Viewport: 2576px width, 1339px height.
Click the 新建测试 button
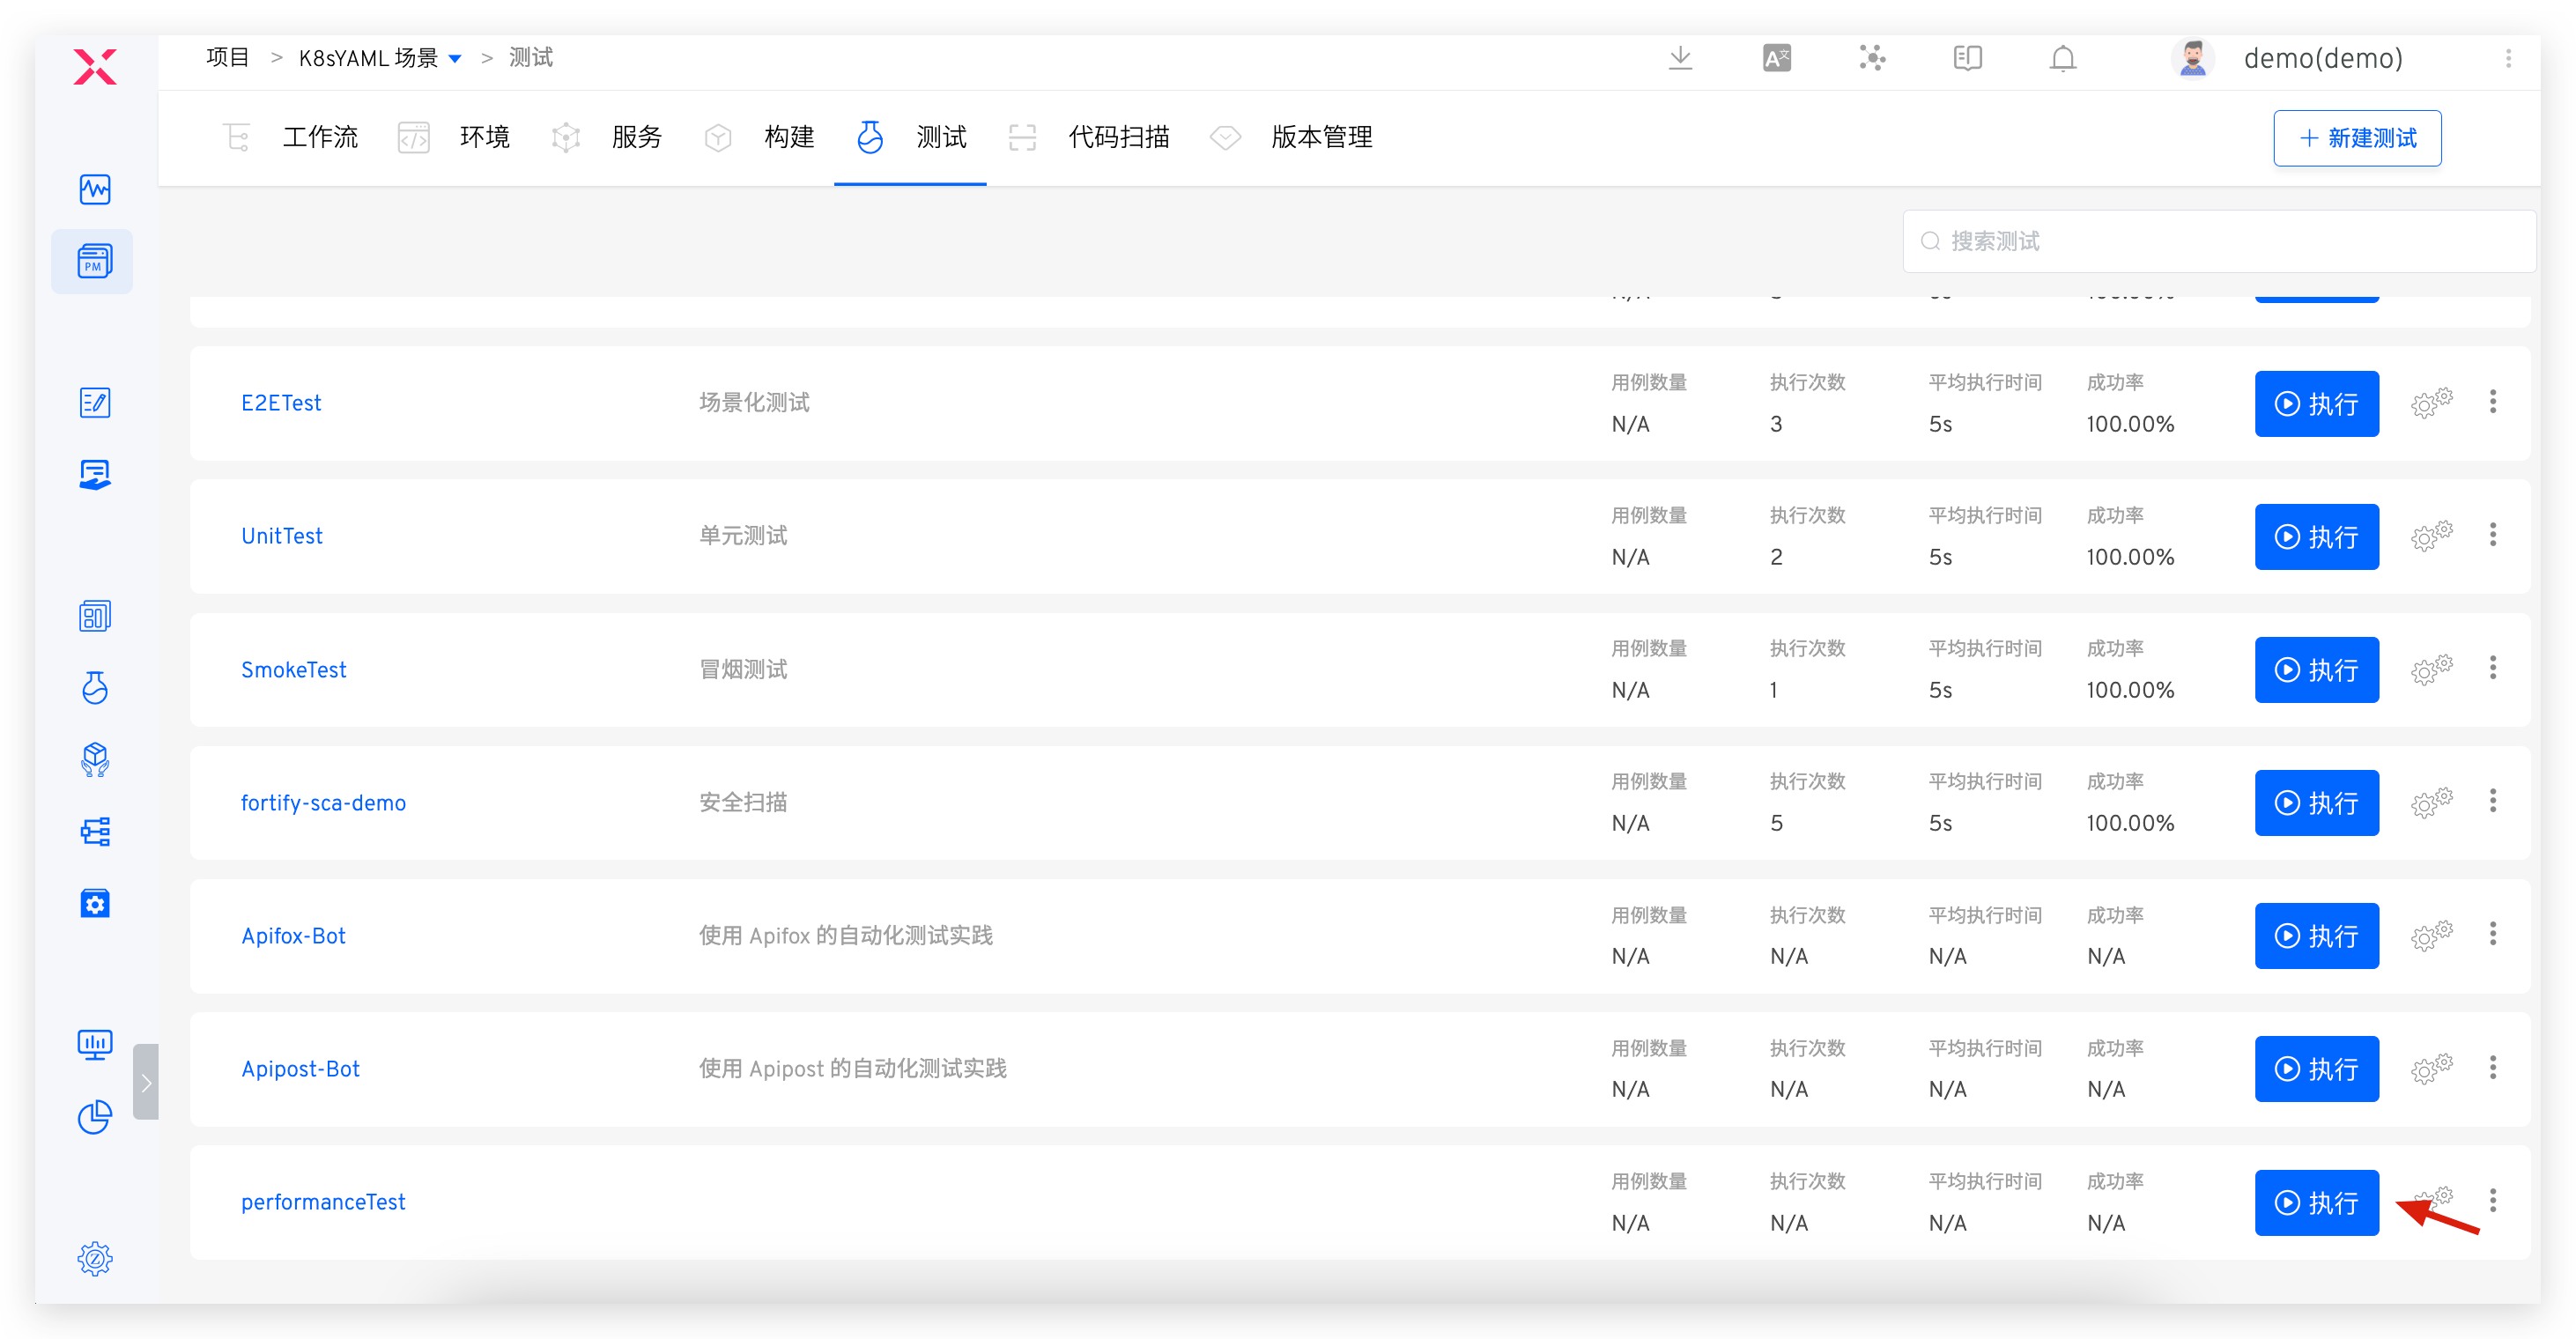(2356, 138)
